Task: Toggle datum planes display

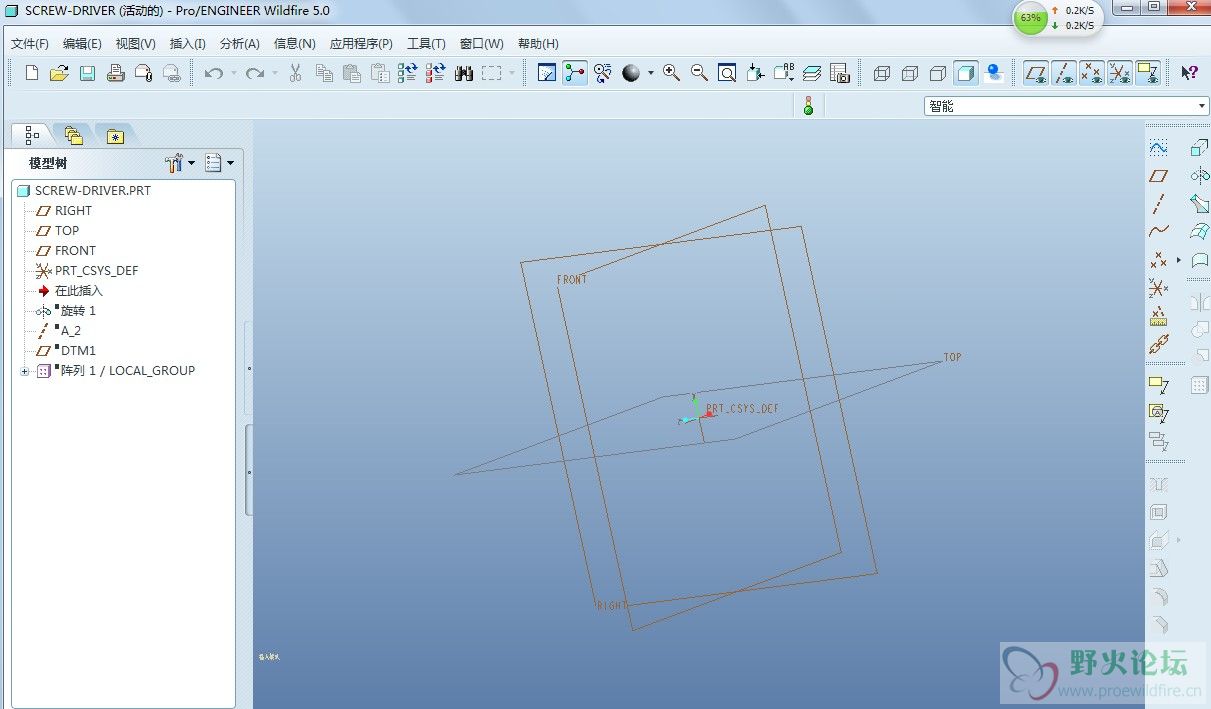Action: tap(1037, 73)
